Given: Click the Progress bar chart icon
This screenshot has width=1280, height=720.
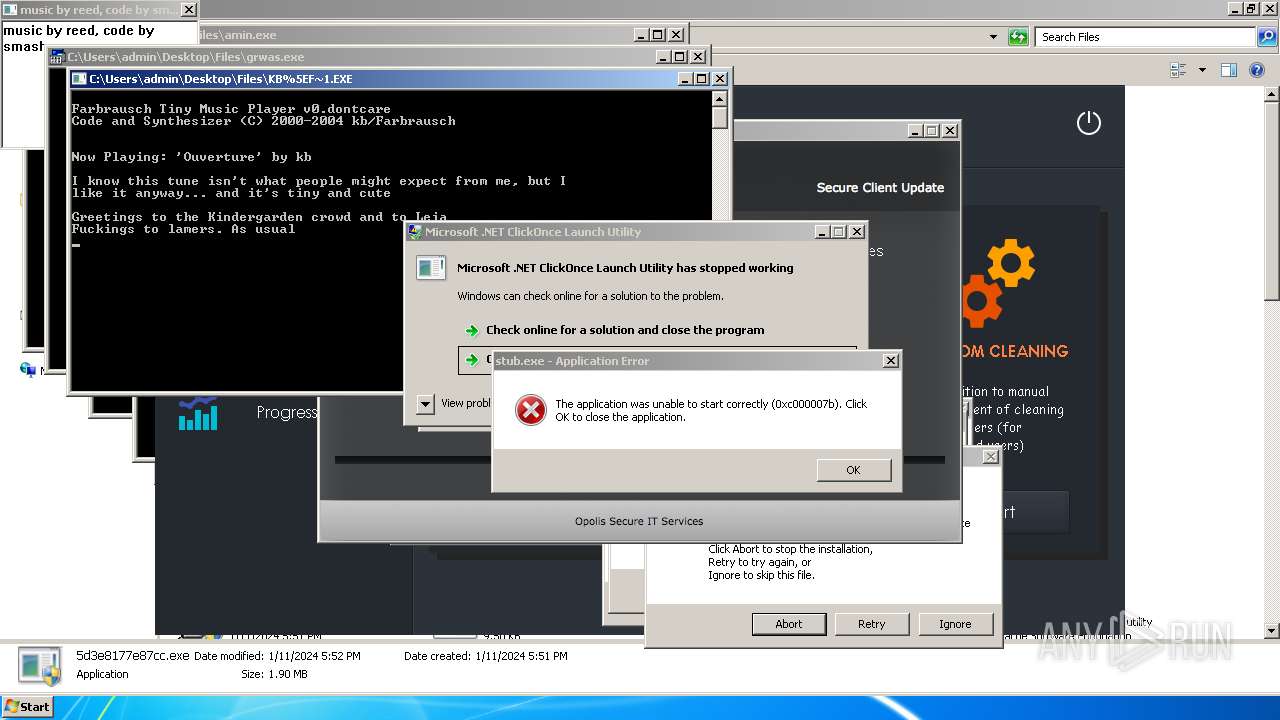Looking at the screenshot, I should (198, 413).
